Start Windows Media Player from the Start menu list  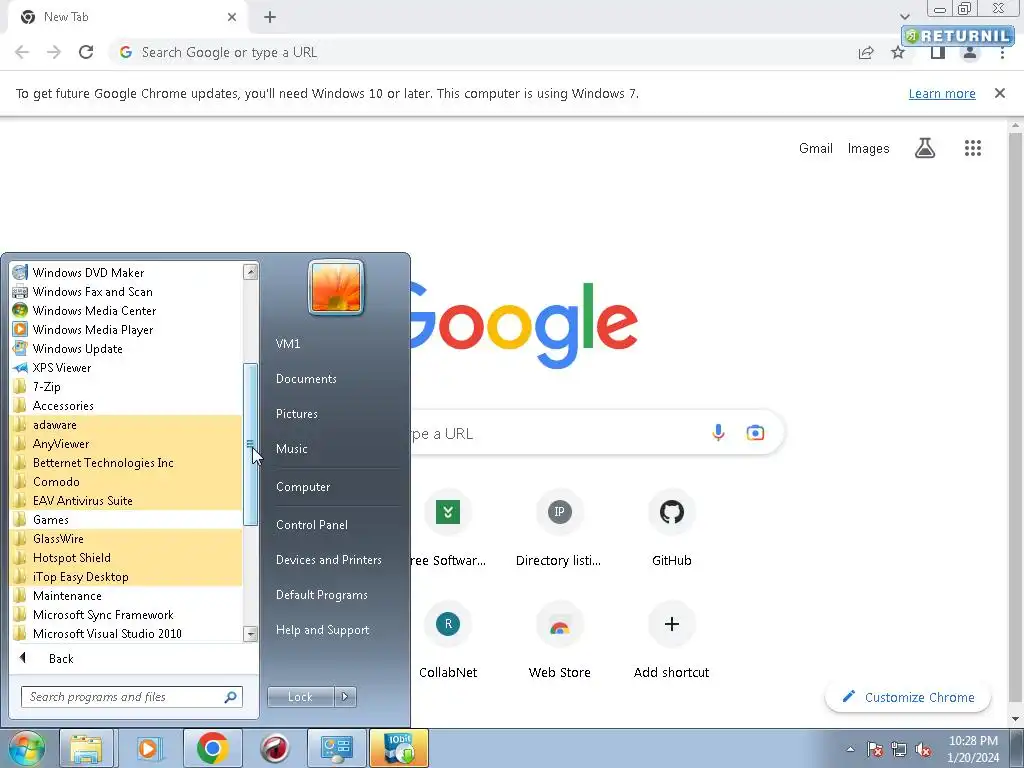pos(126,330)
